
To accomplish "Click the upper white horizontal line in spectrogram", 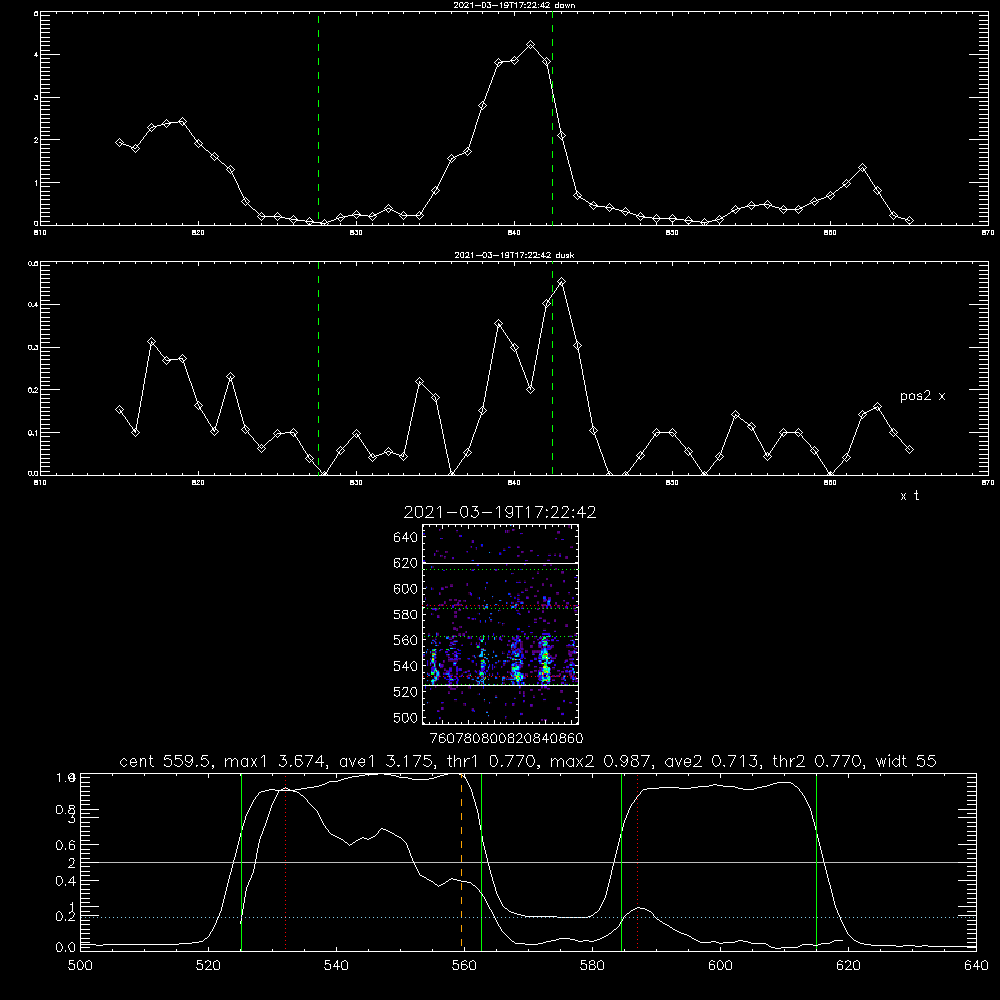I will [x=500, y=563].
